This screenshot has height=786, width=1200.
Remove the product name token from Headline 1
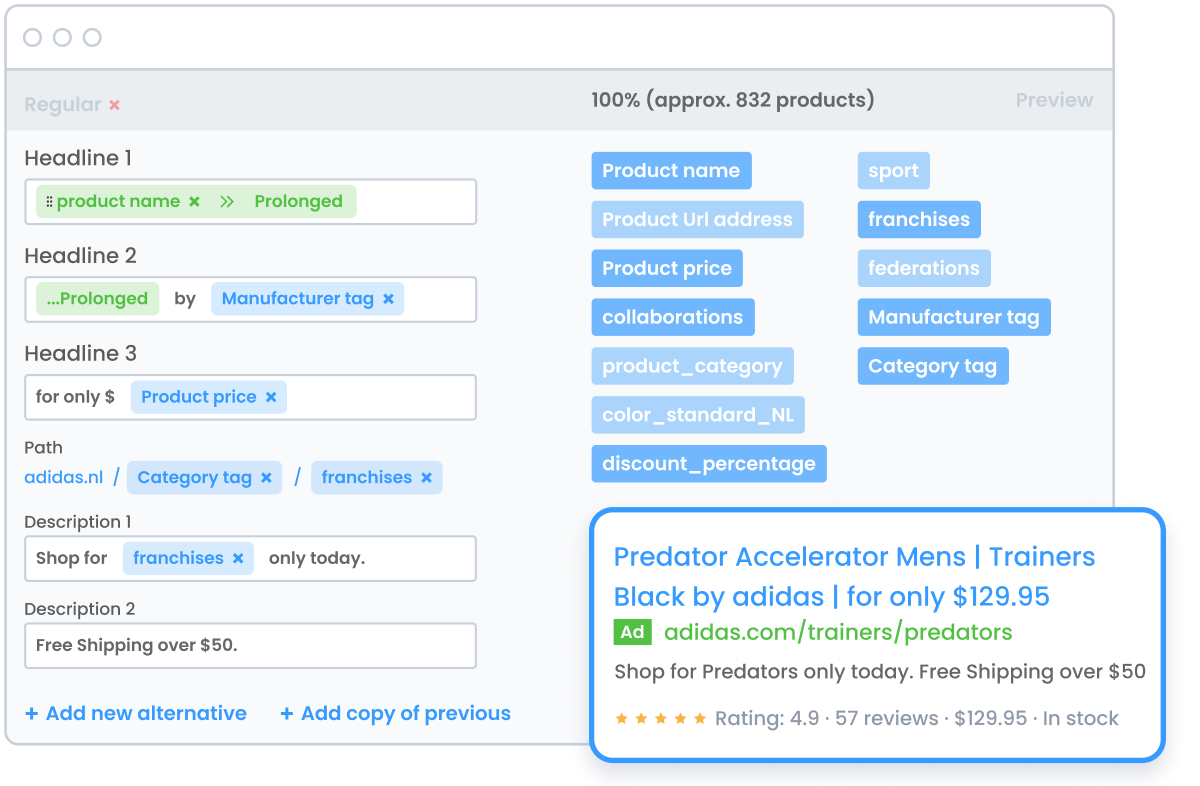[x=194, y=201]
